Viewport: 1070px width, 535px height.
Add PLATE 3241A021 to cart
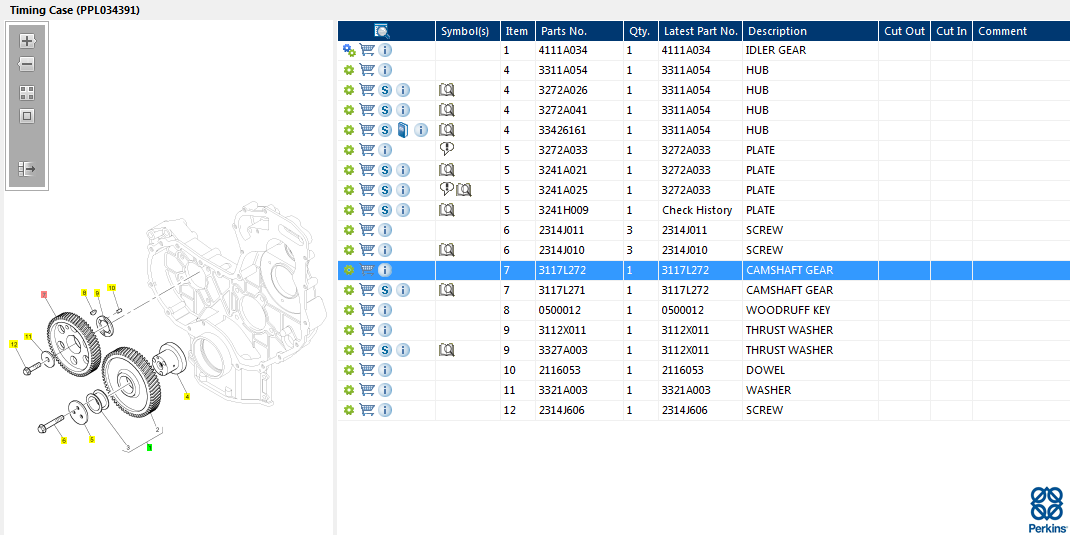pyautogui.click(x=367, y=170)
